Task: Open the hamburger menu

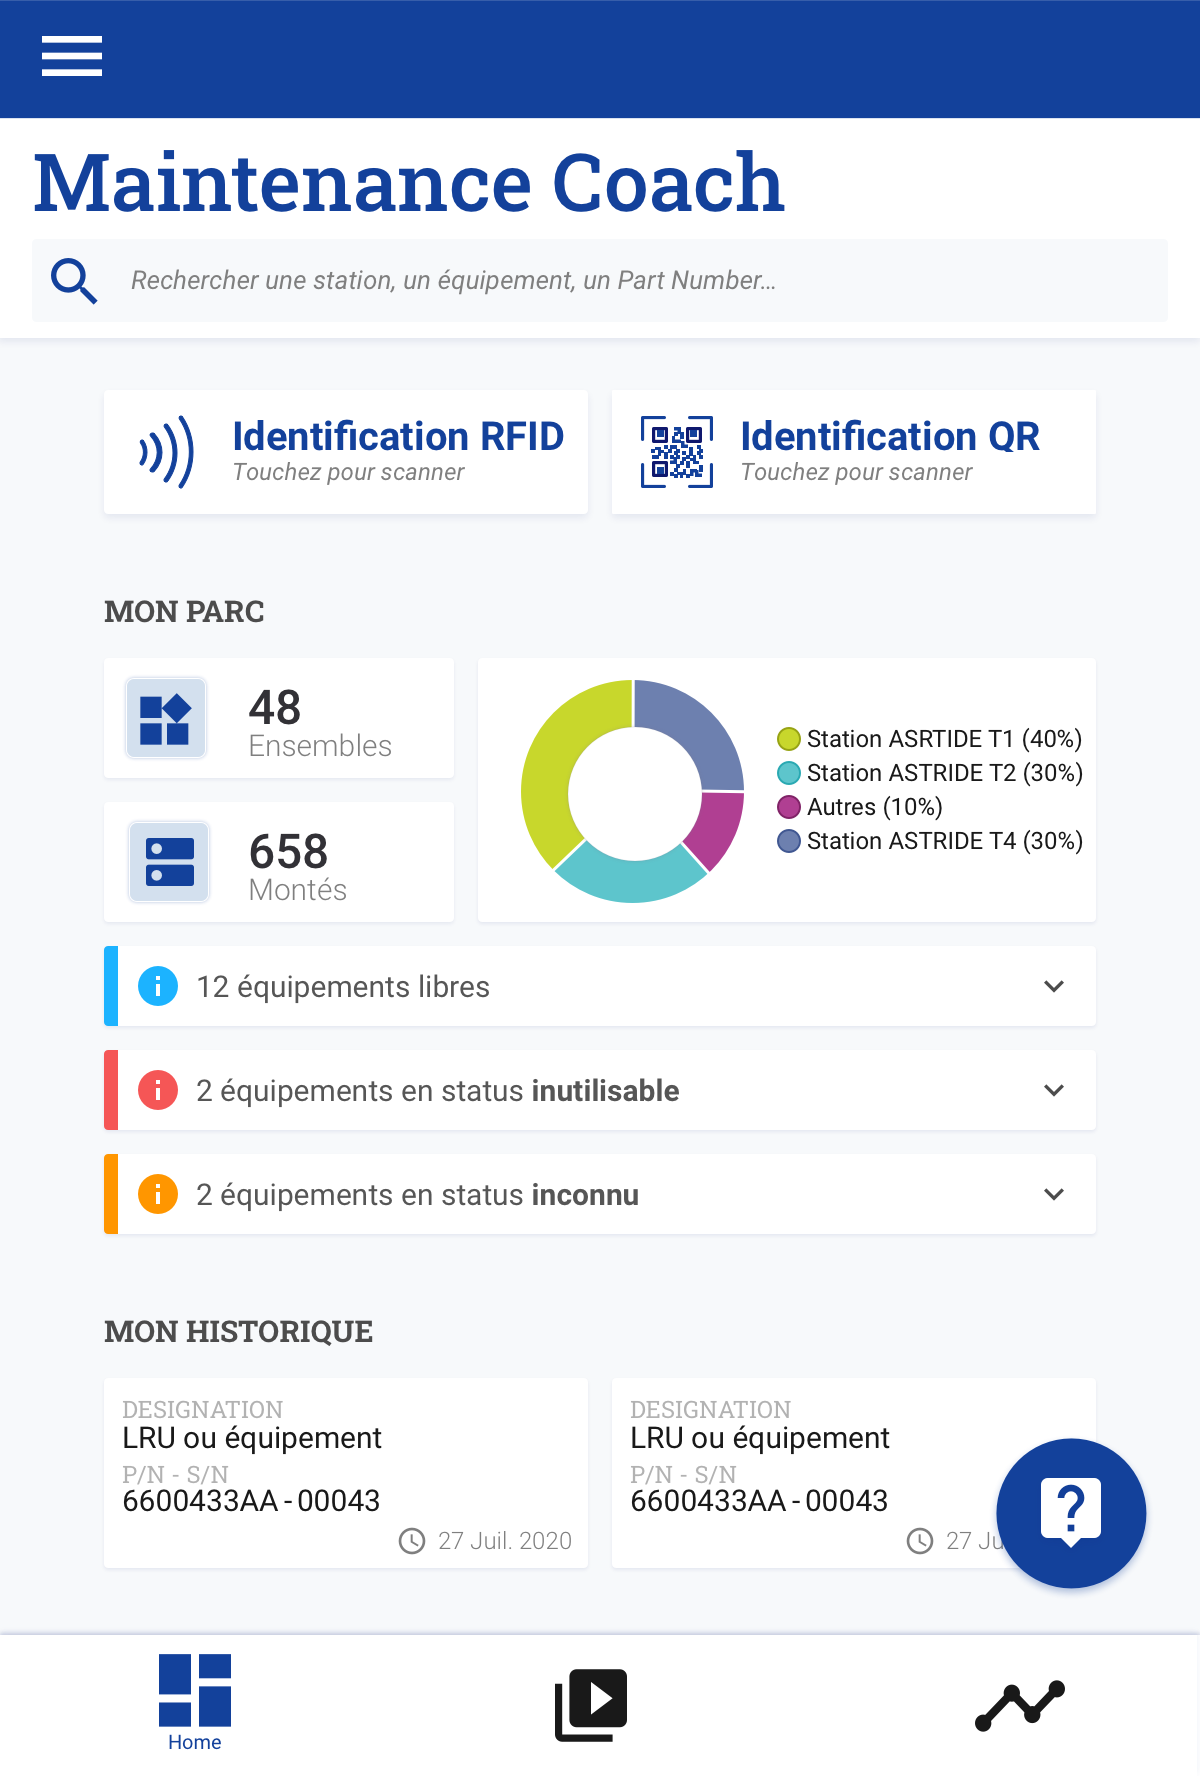Action: point(71,56)
